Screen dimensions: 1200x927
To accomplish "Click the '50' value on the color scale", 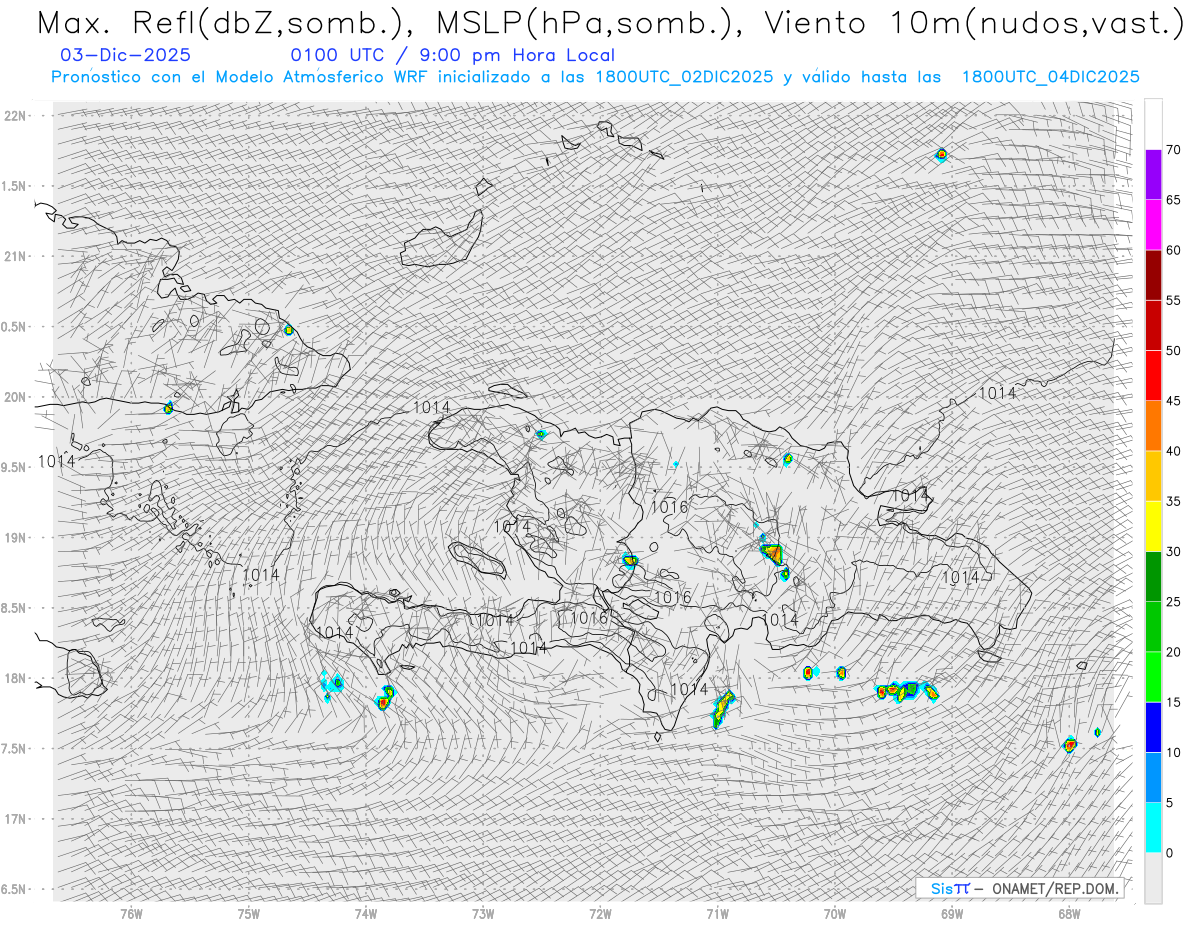I will coord(1173,351).
